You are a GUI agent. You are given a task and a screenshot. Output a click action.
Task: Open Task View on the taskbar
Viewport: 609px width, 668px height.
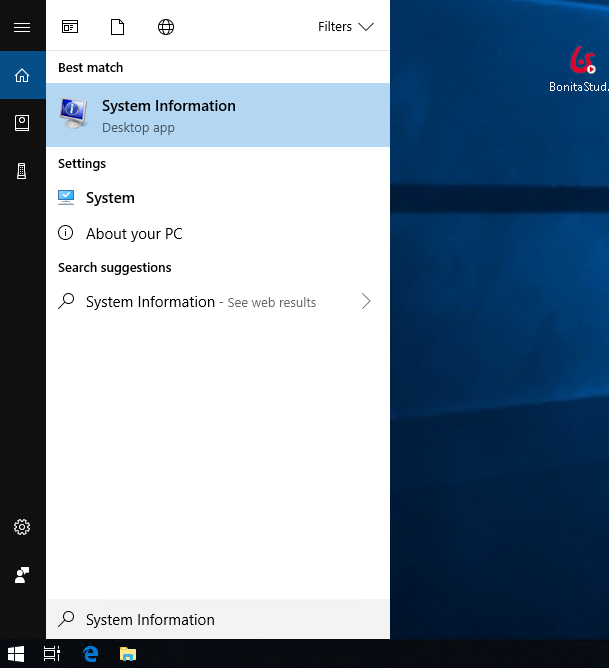(x=52, y=654)
